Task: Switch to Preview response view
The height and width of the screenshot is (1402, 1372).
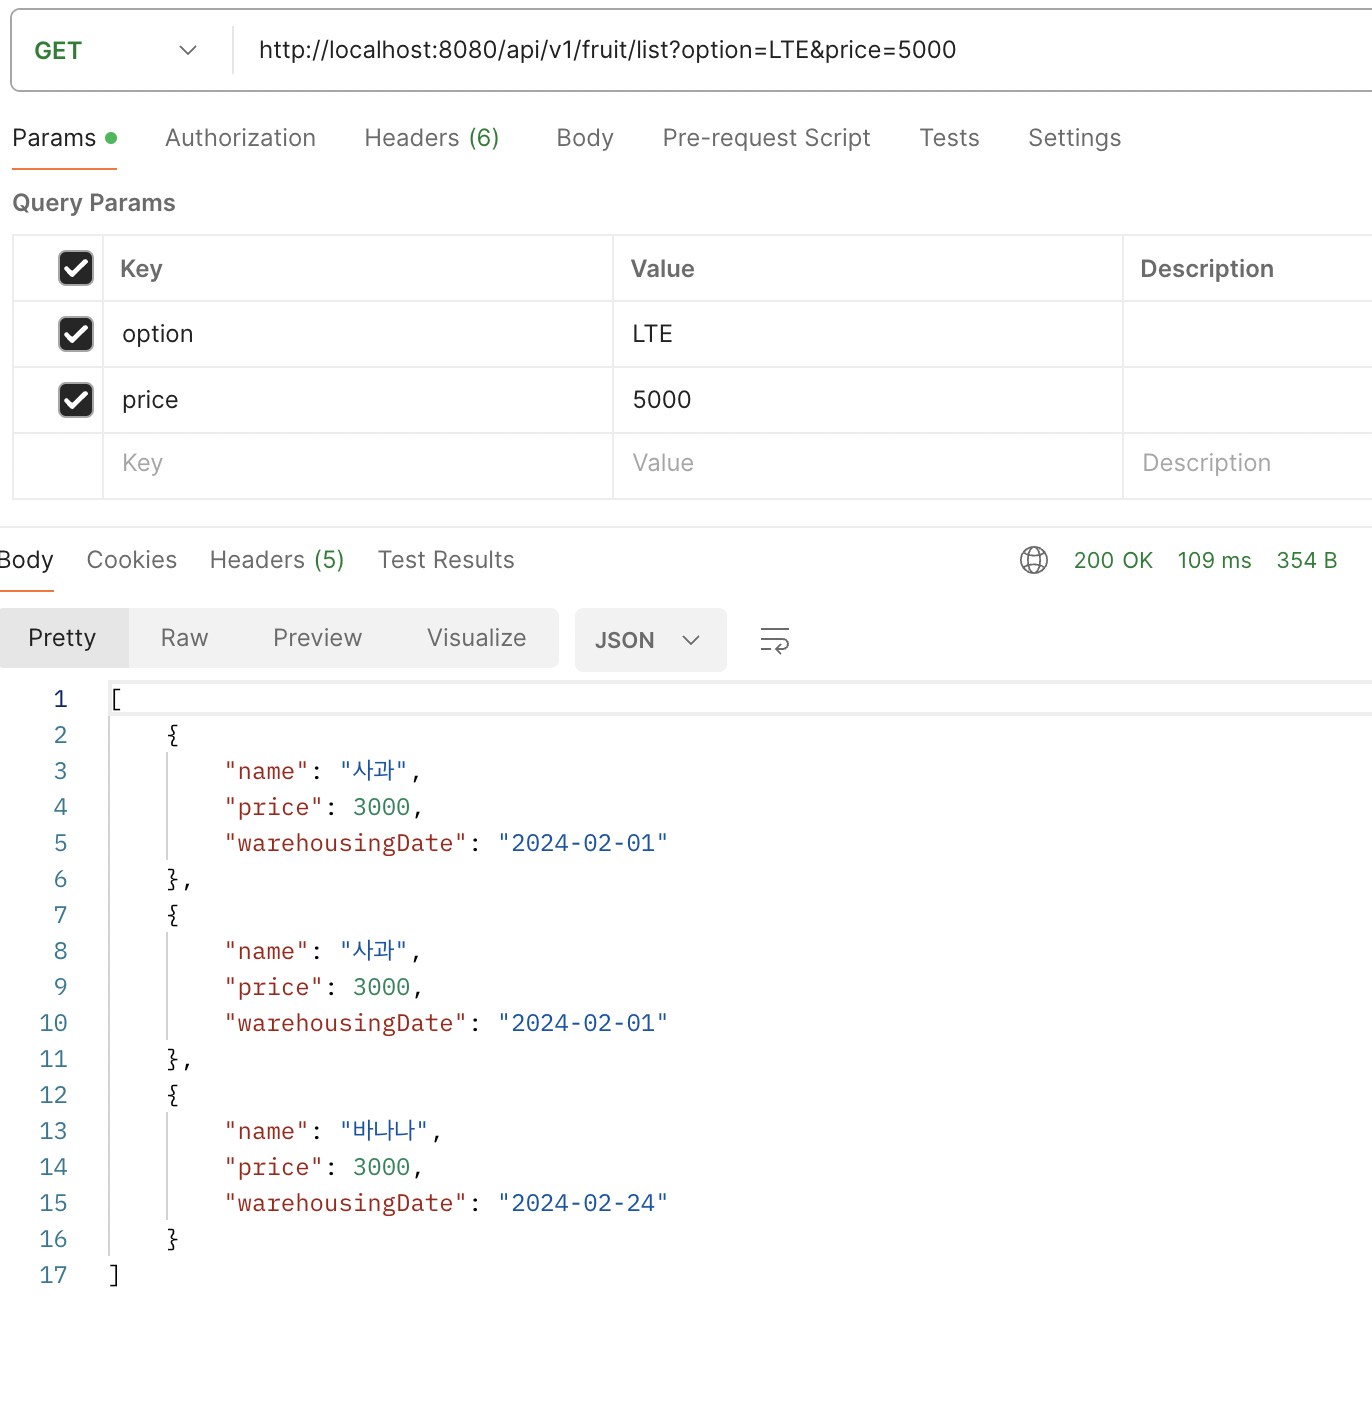Action: (x=318, y=638)
